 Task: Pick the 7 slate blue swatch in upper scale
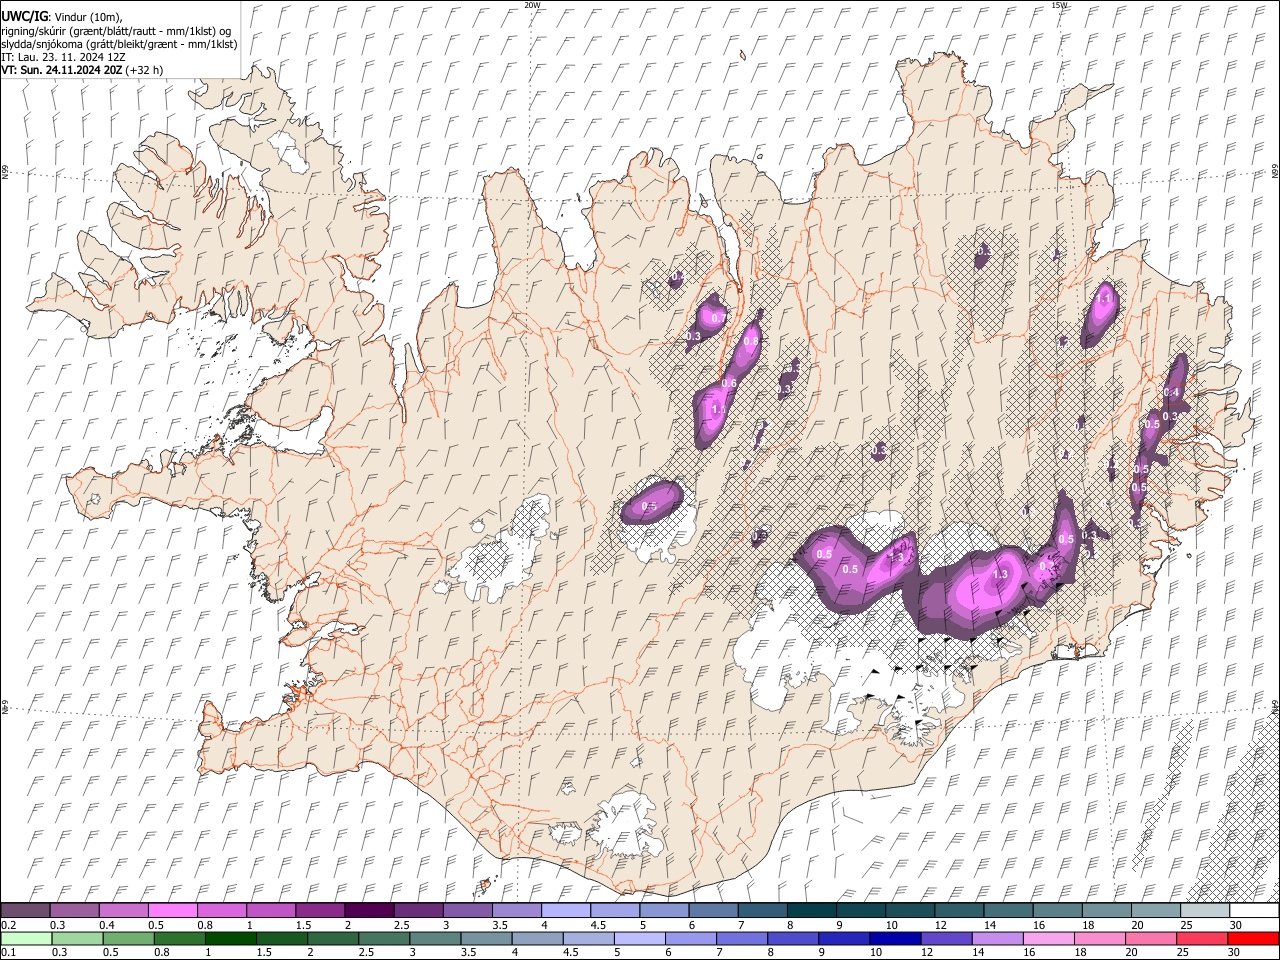click(x=761, y=910)
